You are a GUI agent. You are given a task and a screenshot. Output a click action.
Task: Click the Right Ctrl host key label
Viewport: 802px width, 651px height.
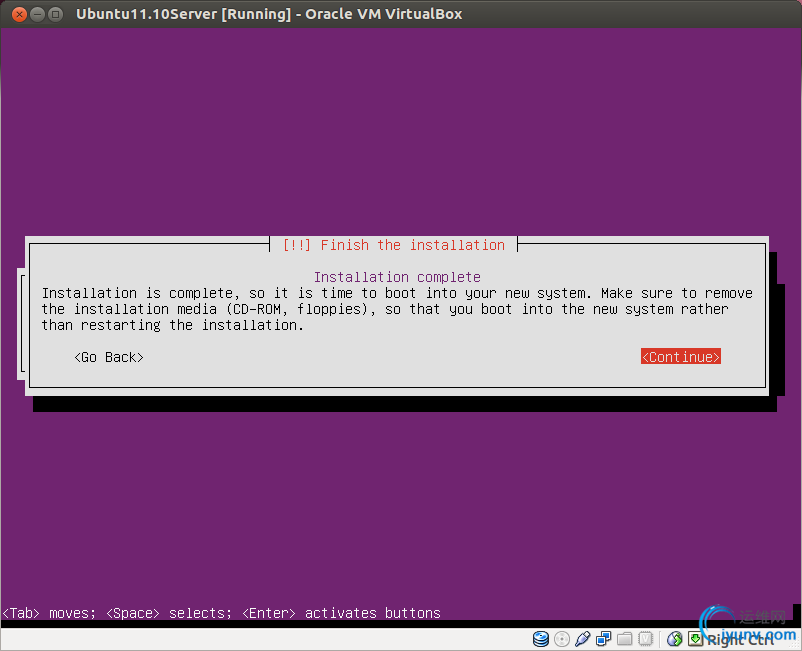(x=740, y=639)
